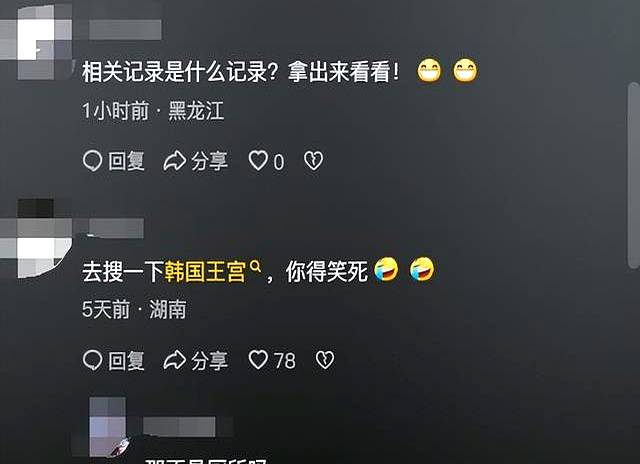
Task: Click reply bubble icon under Heilongjiang comment
Action: coord(92,161)
